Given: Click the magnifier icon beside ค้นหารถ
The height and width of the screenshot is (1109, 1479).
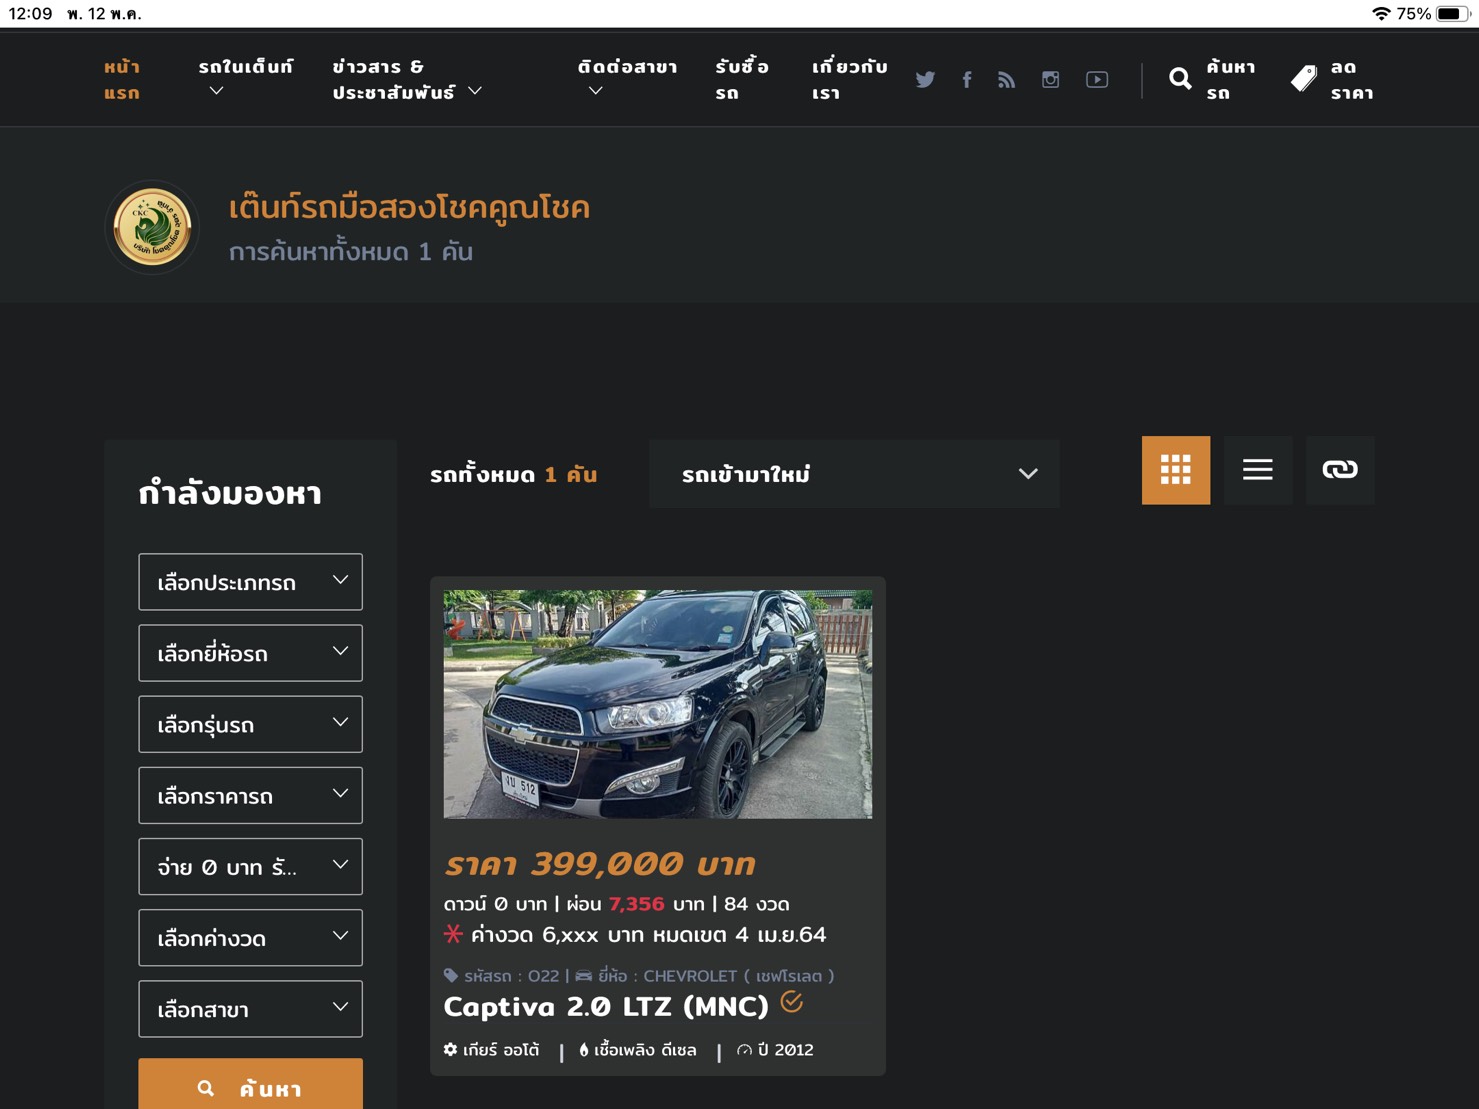Looking at the screenshot, I should point(1180,79).
